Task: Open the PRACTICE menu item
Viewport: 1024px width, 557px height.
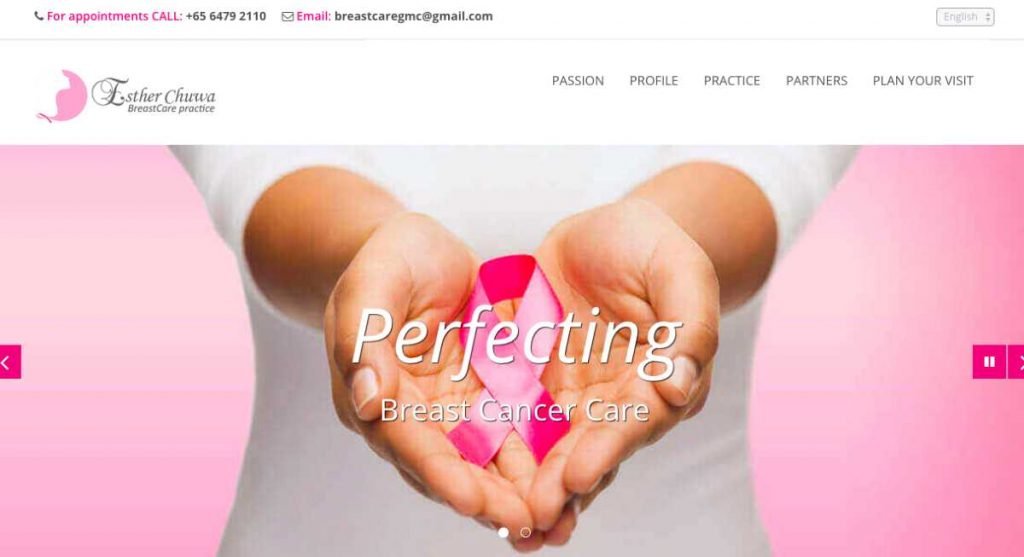Action: point(731,80)
